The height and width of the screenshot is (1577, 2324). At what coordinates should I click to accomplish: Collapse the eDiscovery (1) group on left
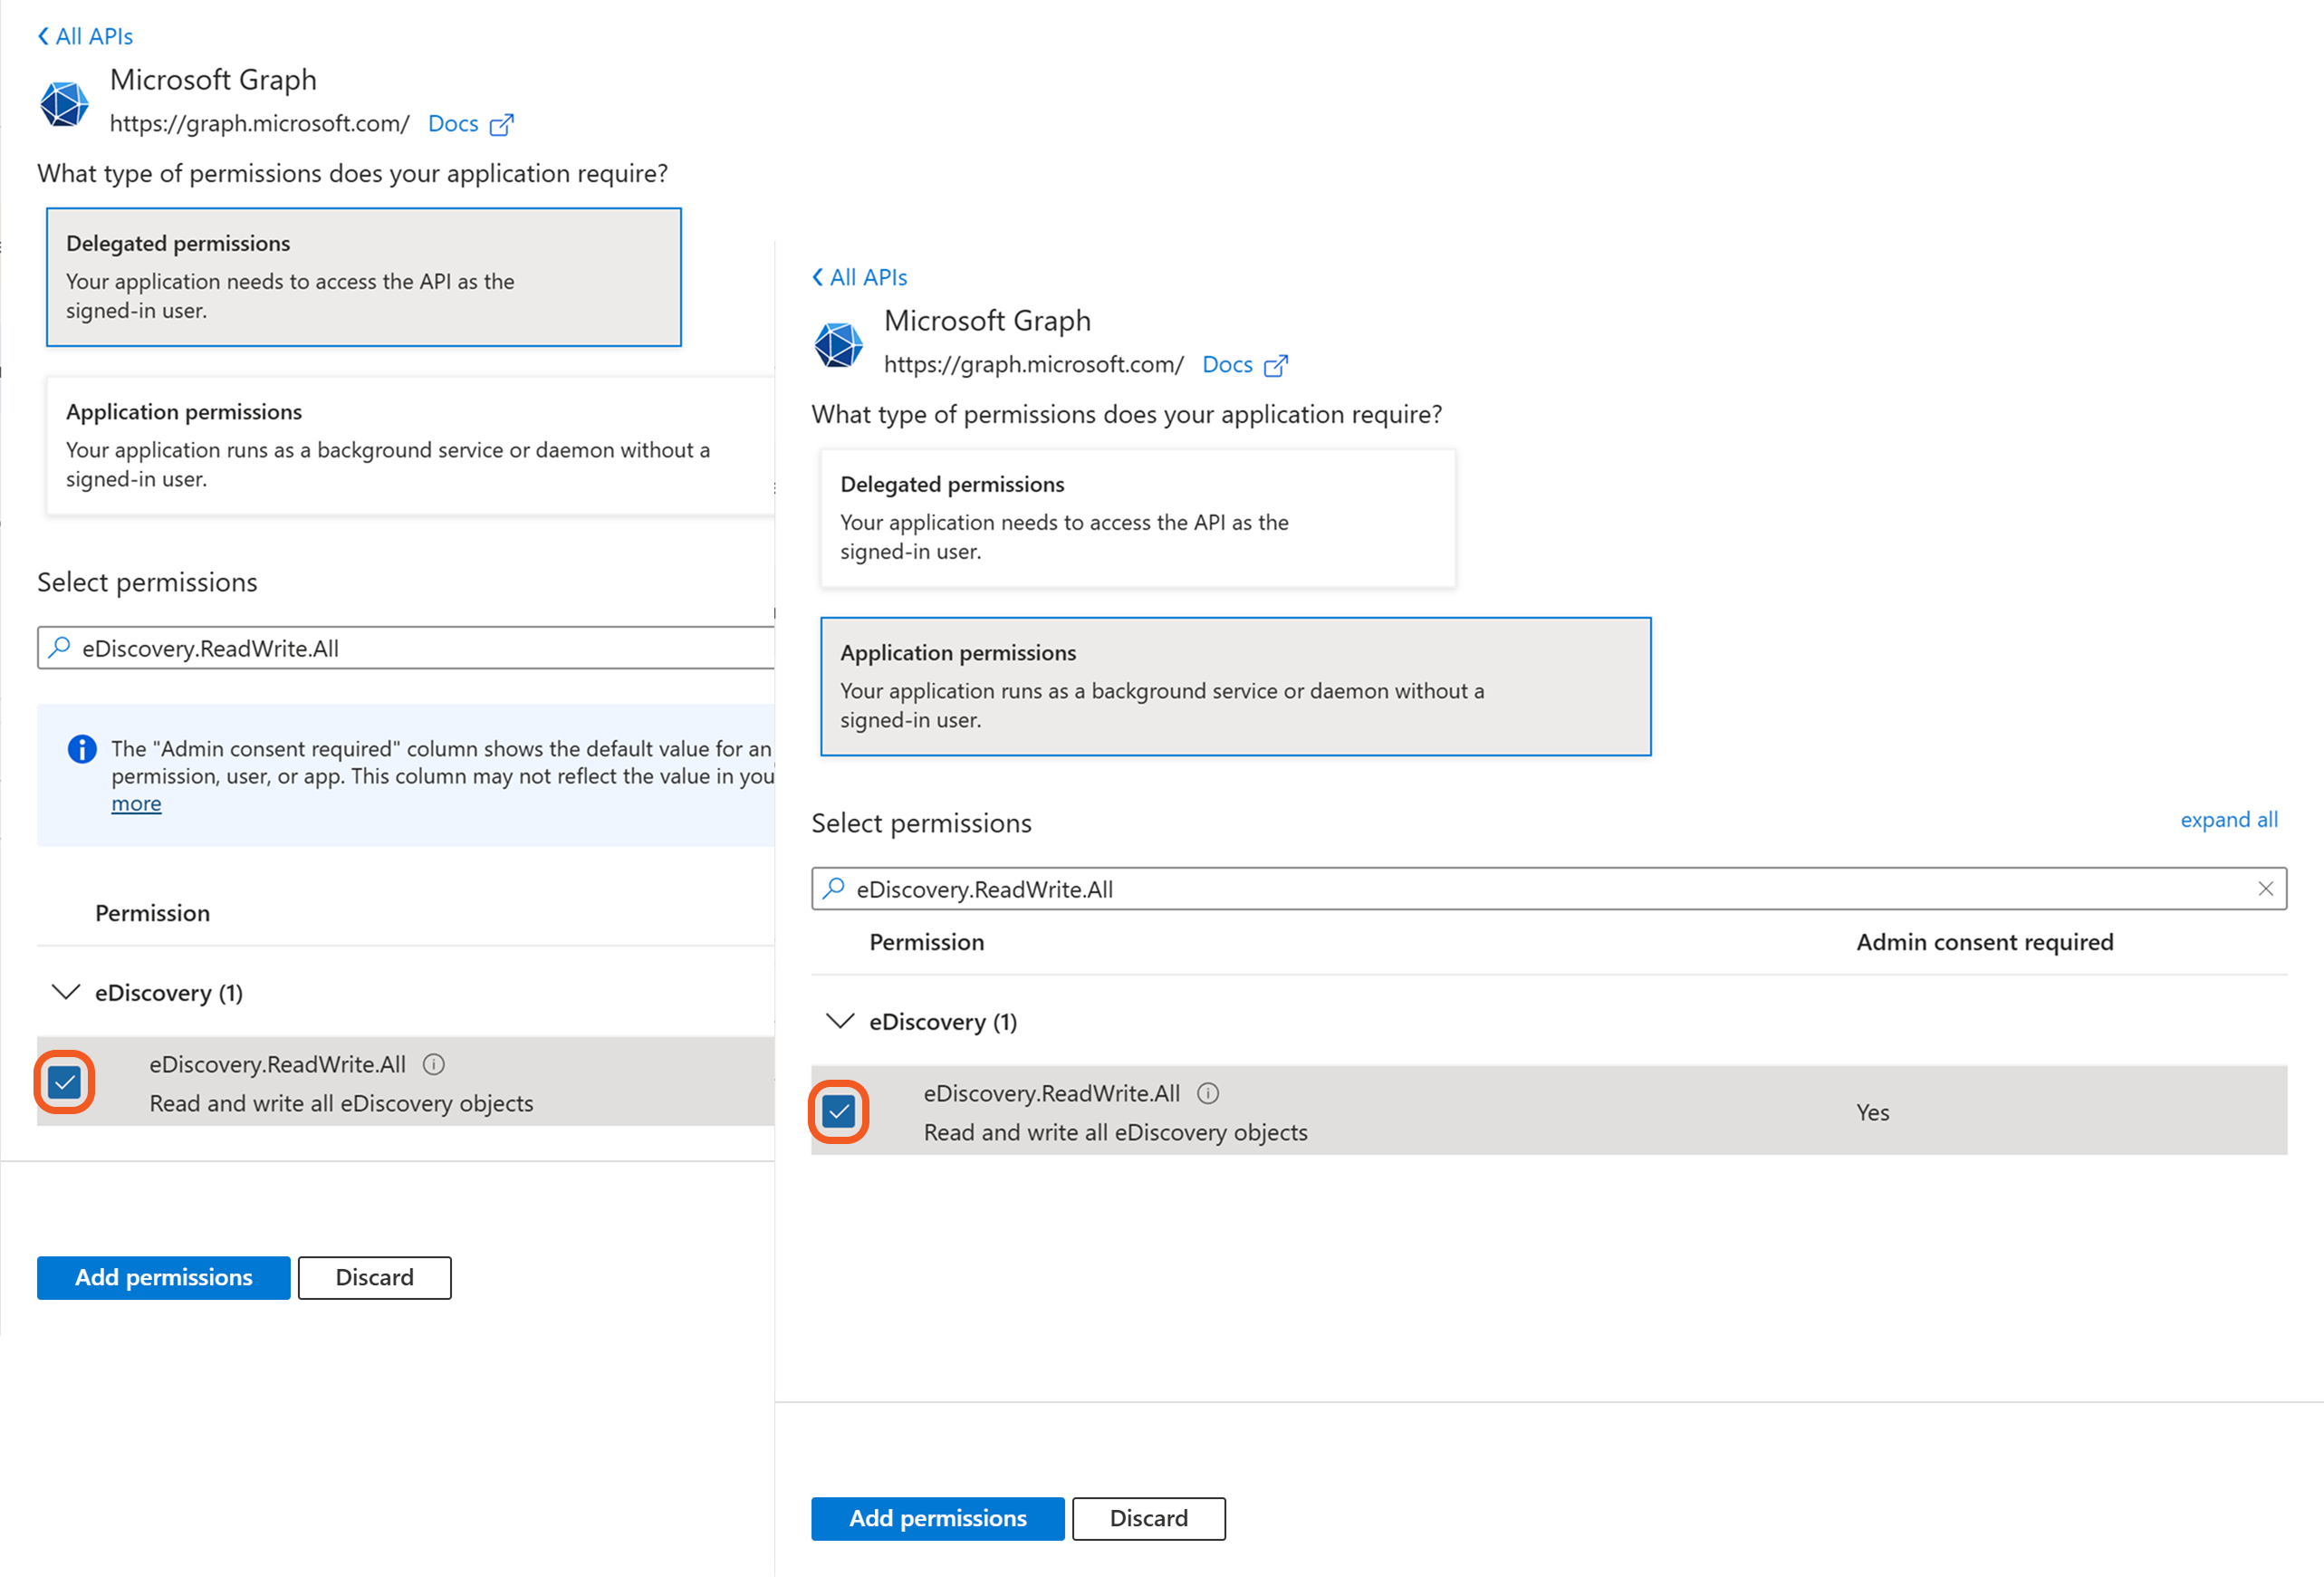click(x=66, y=992)
